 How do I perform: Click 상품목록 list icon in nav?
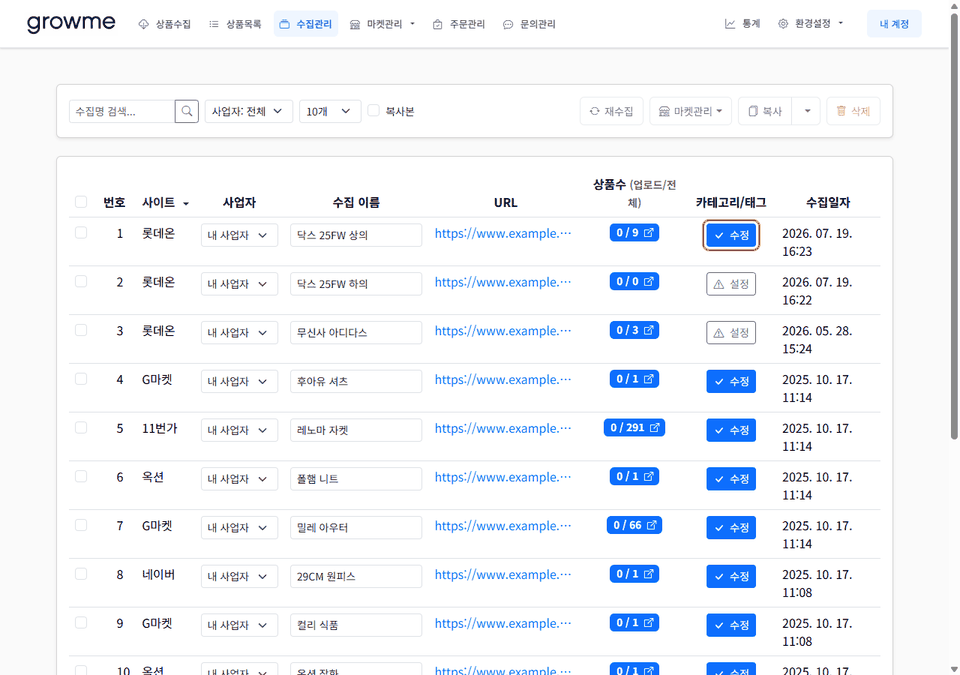click(214, 25)
